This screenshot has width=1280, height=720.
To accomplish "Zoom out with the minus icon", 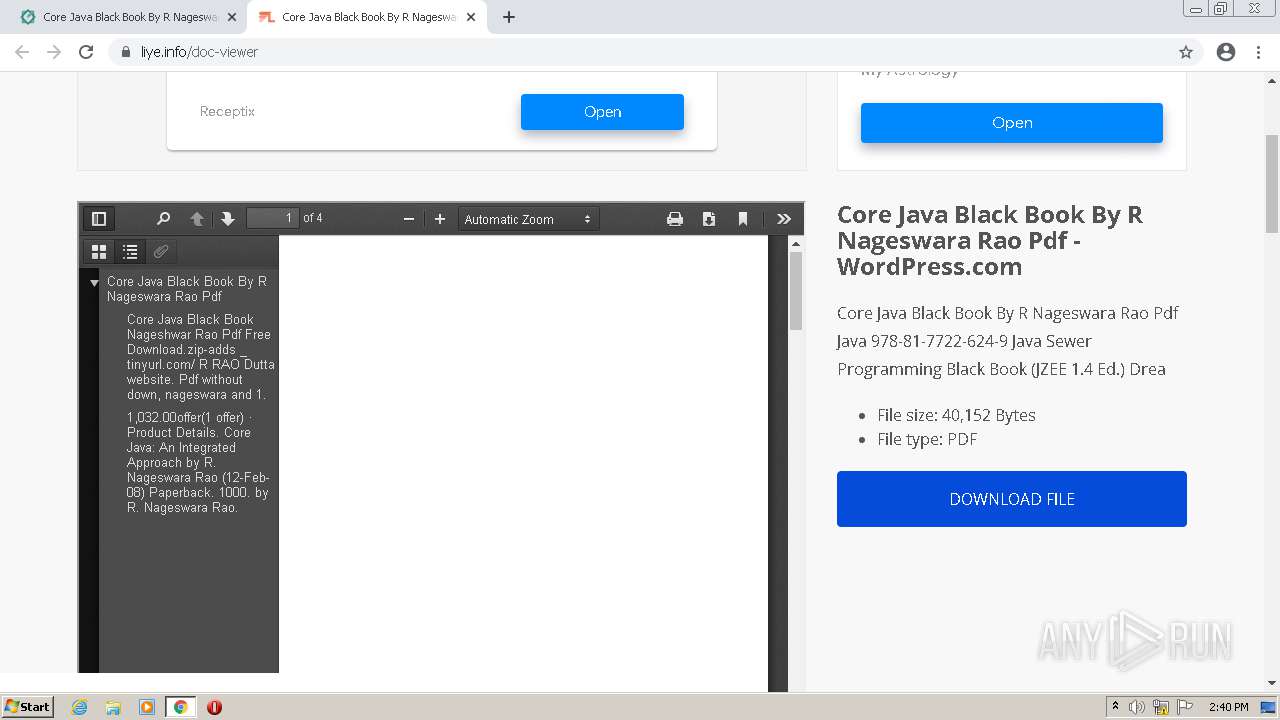I will 409,219.
